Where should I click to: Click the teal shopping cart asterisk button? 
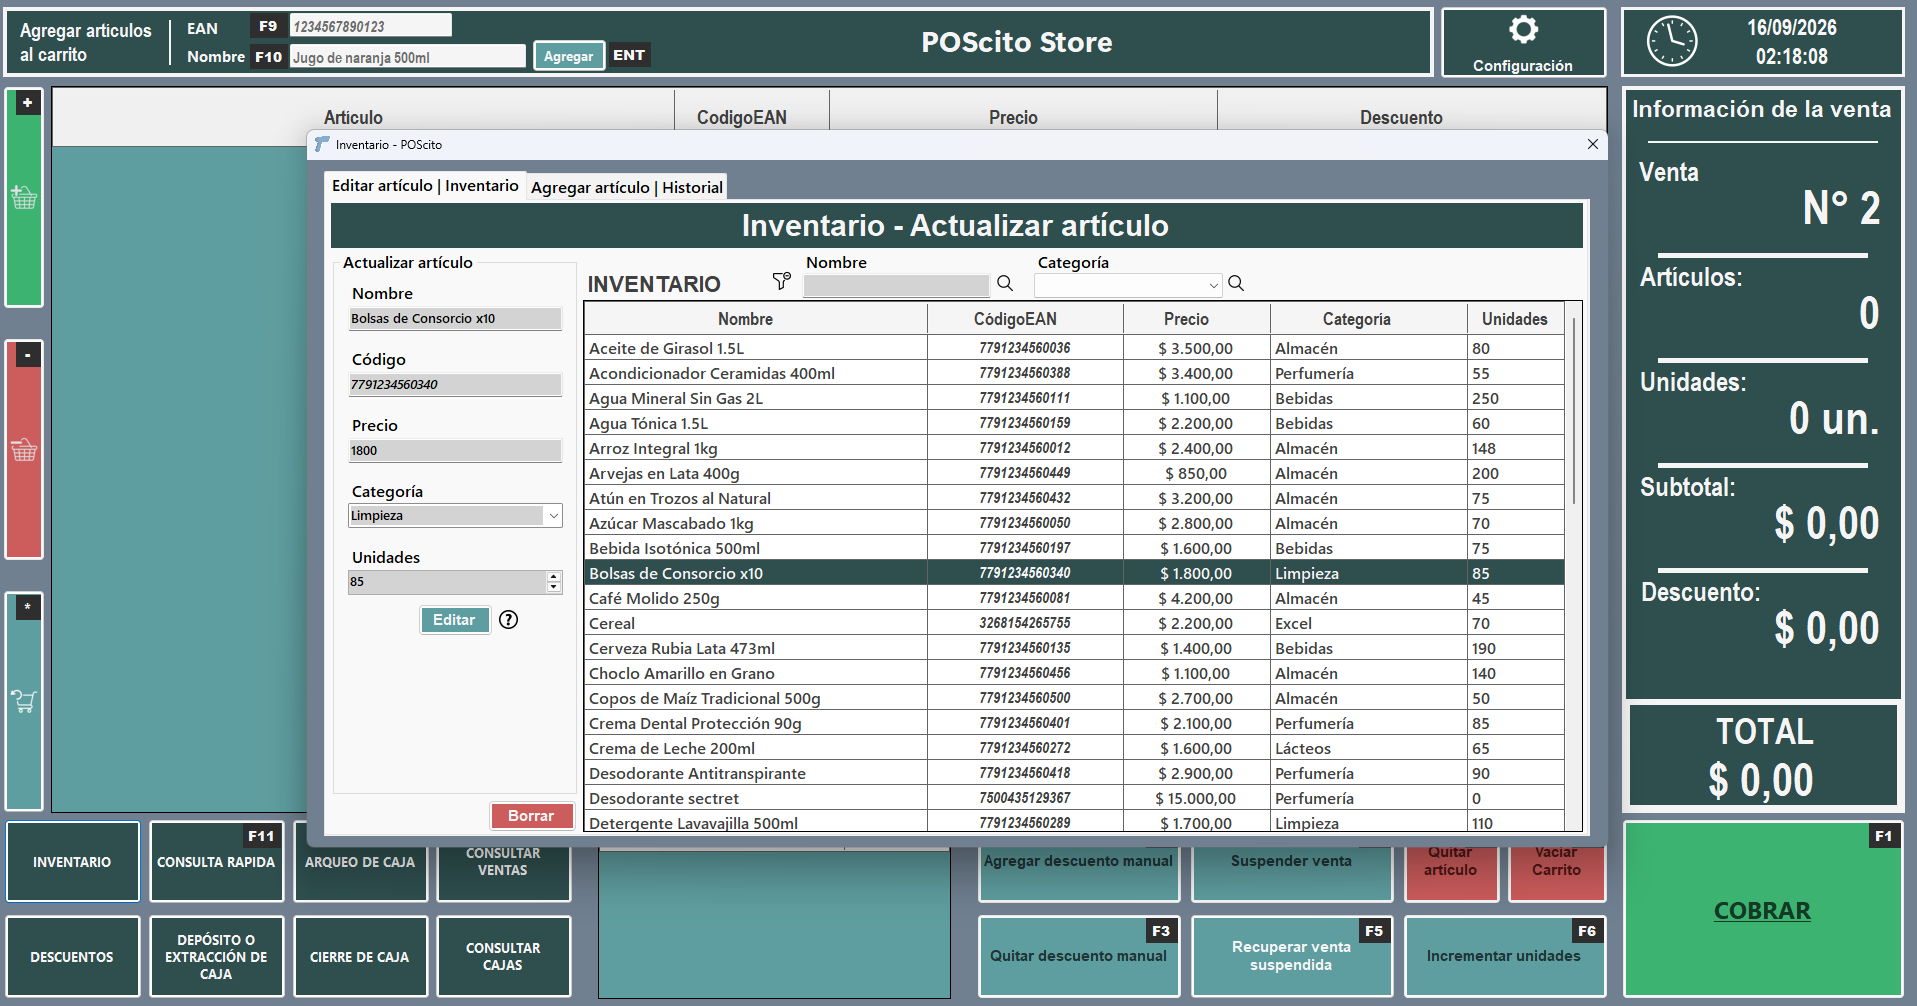pos(25,702)
